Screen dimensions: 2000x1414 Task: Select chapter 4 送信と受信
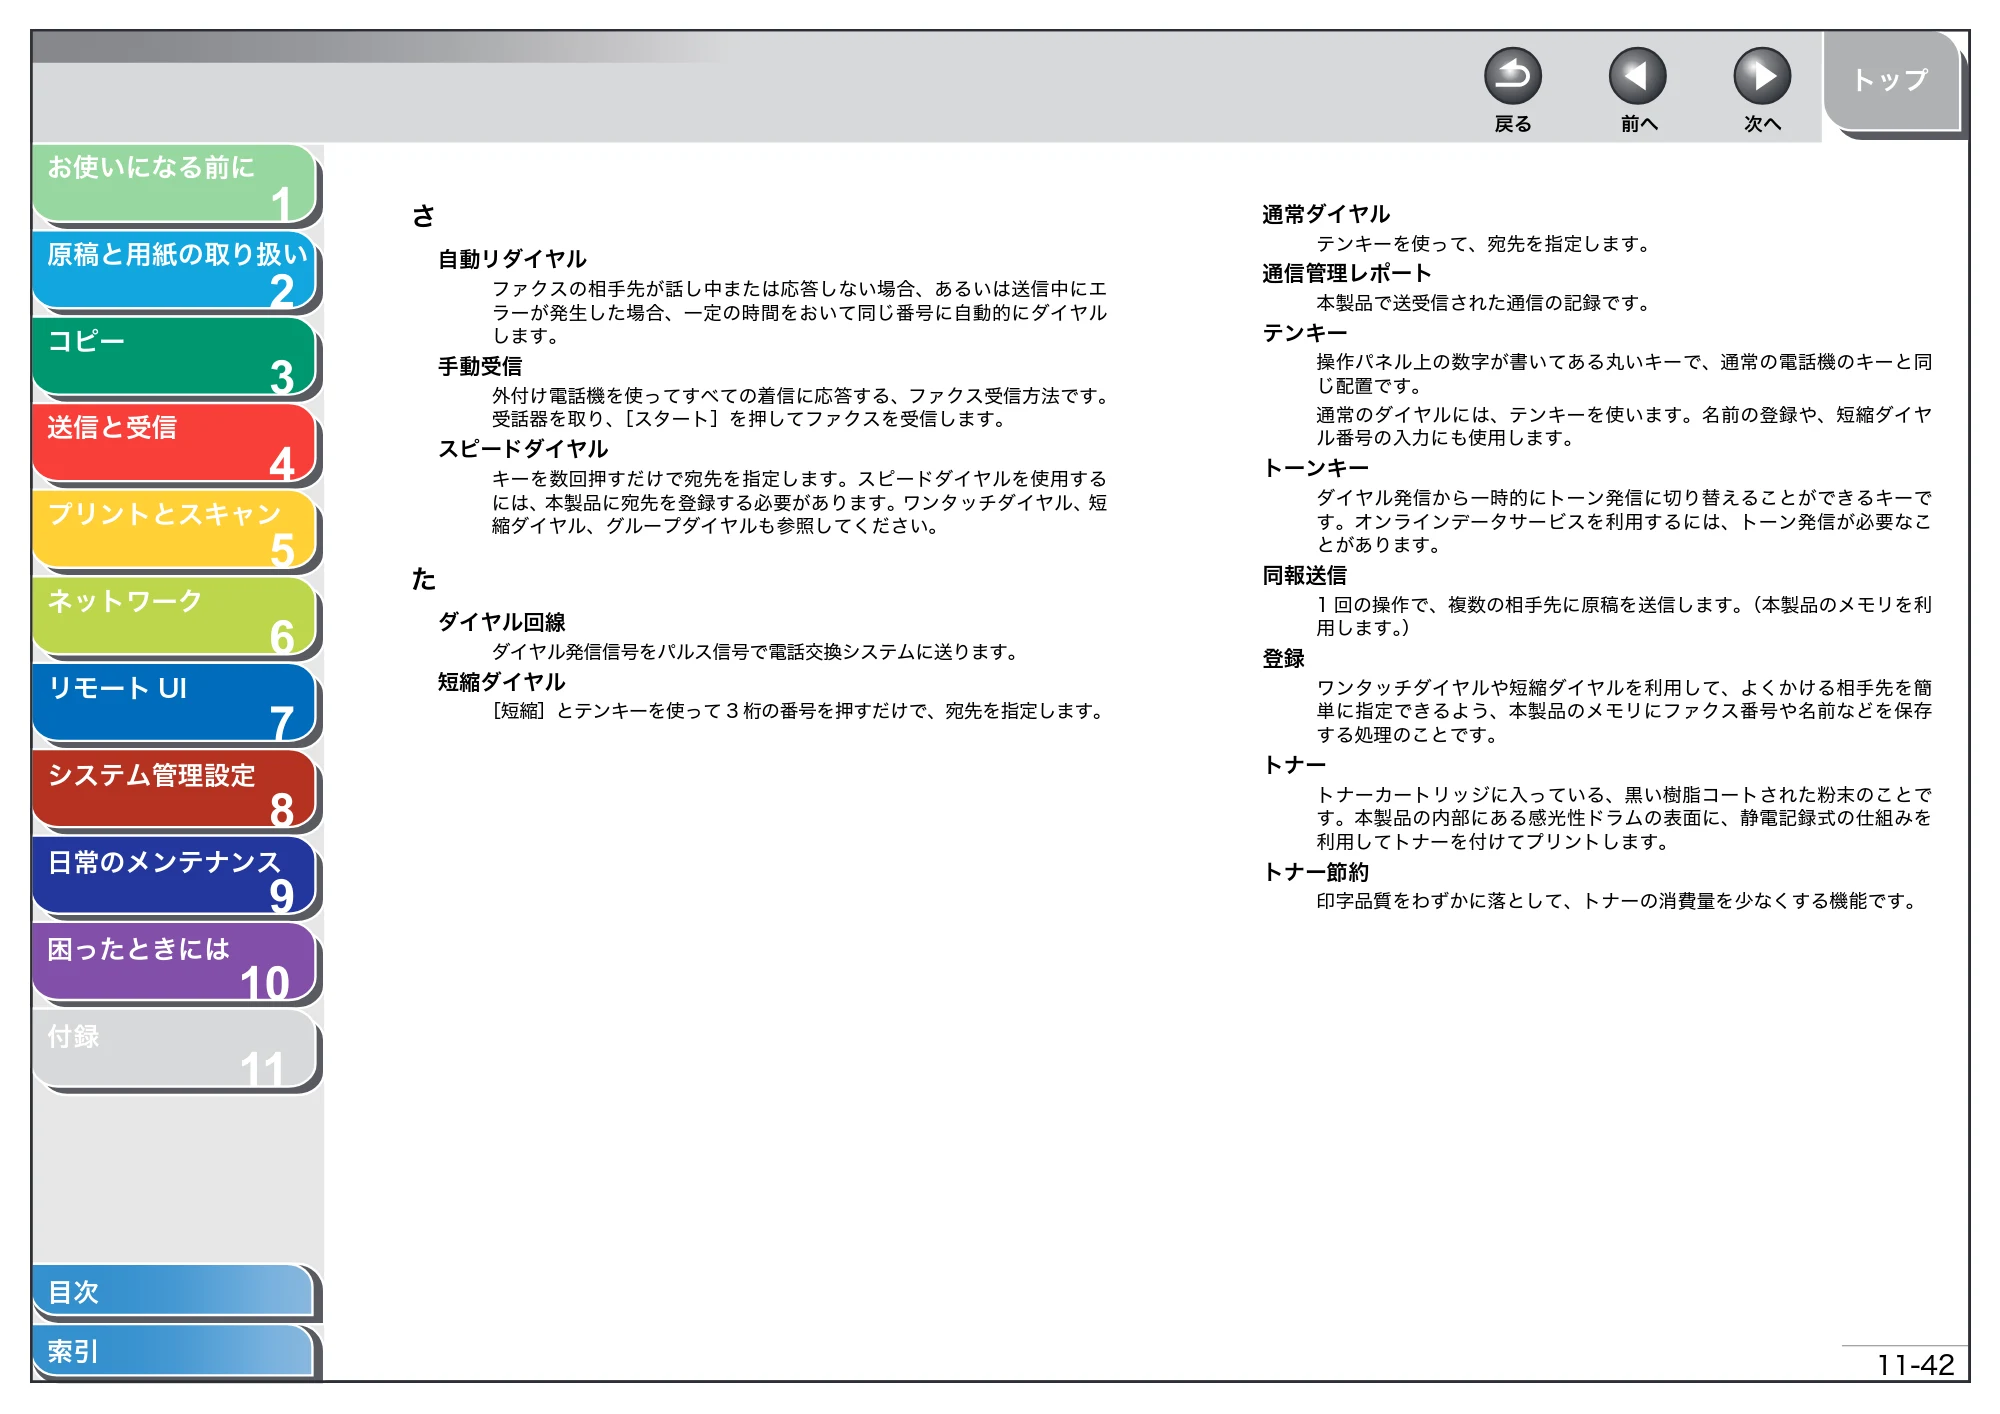coord(175,444)
